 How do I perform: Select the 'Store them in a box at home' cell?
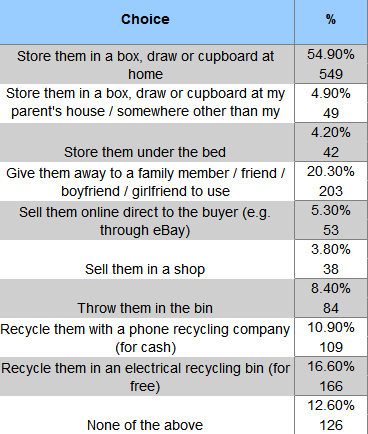point(147,64)
